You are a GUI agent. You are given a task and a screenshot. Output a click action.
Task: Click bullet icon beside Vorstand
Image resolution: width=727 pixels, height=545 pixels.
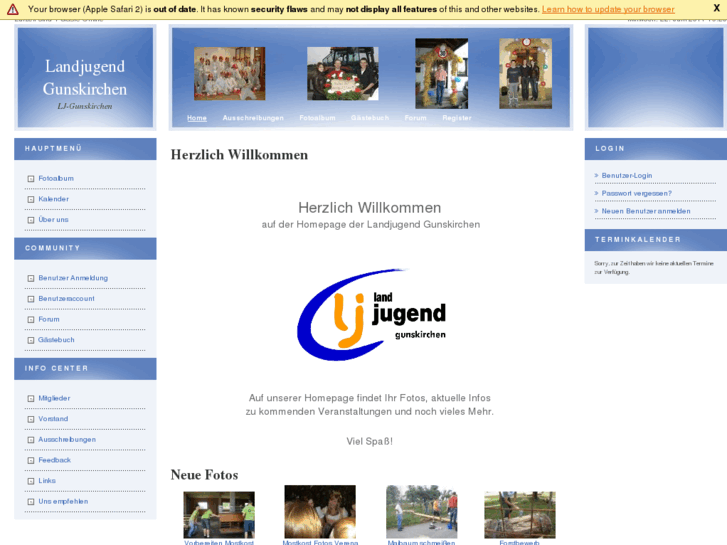click(31, 419)
